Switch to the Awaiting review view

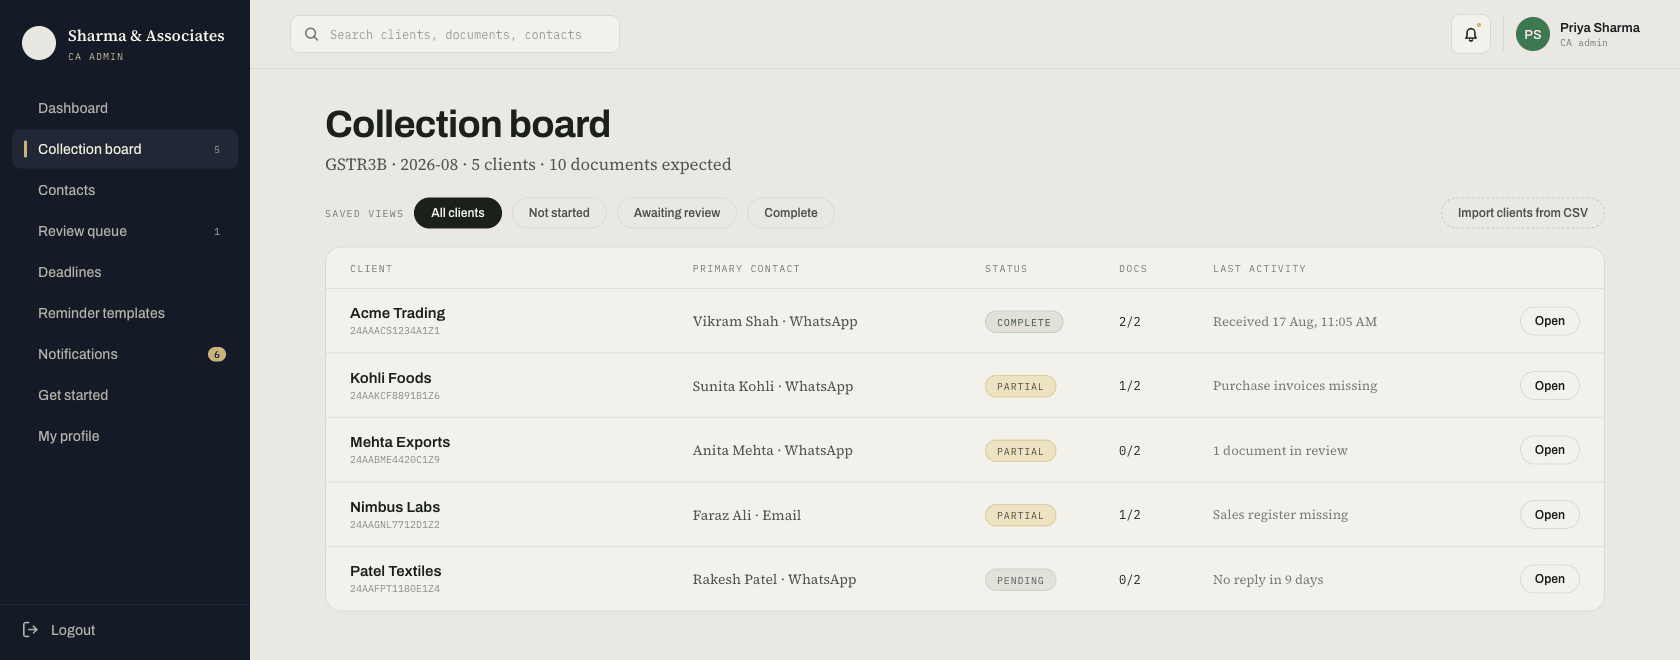677,213
